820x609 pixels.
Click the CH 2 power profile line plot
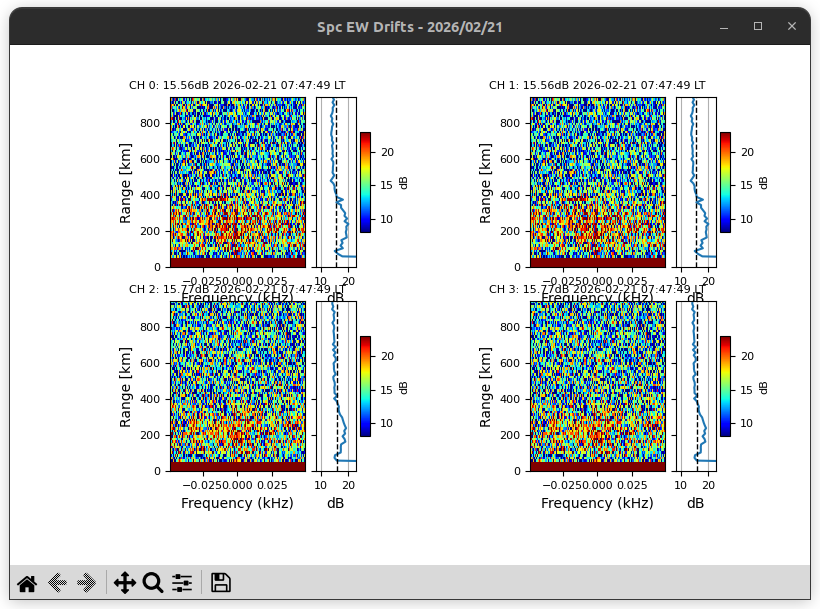click(x=336, y=386)
